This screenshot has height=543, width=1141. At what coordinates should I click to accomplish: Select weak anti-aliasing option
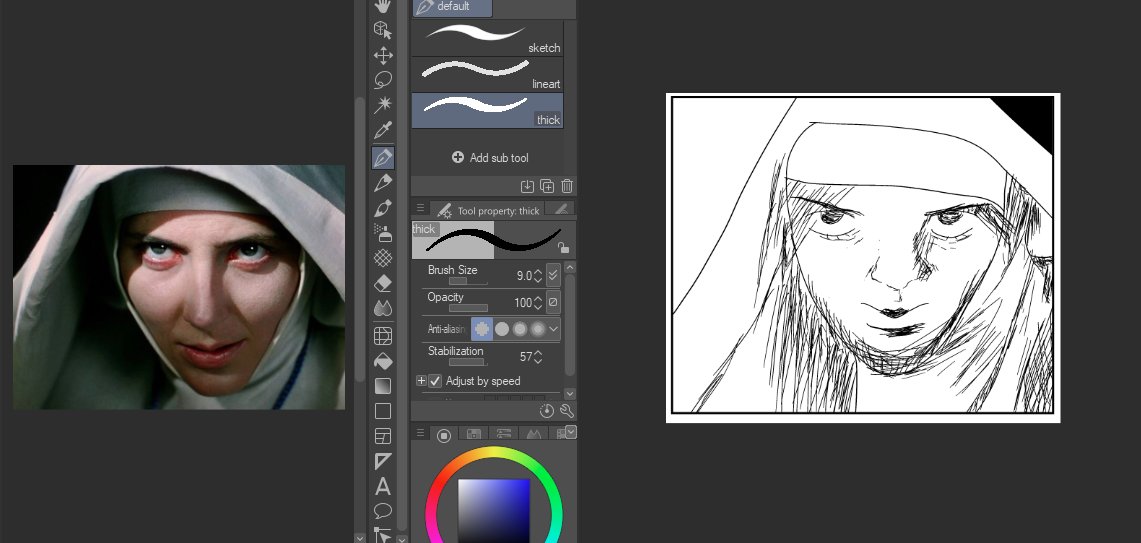pyautogui.click(x=502, y=329)
